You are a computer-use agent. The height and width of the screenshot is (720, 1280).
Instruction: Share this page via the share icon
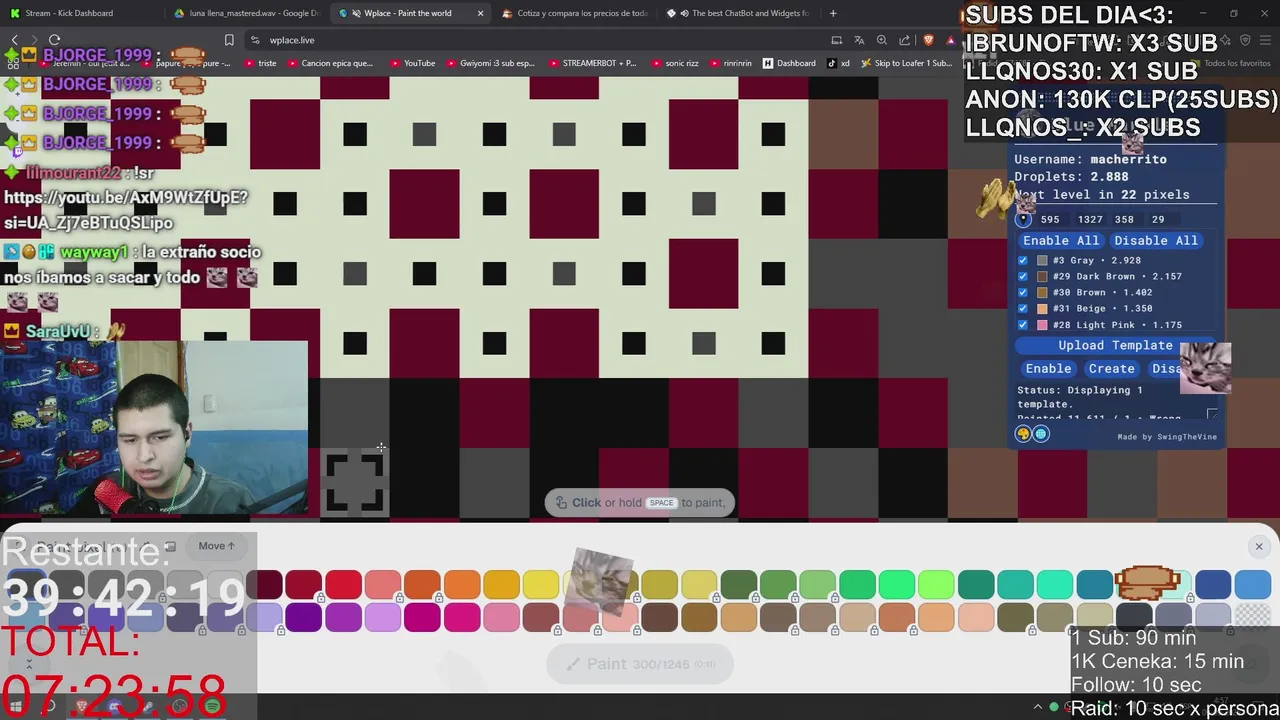[905, 40]
